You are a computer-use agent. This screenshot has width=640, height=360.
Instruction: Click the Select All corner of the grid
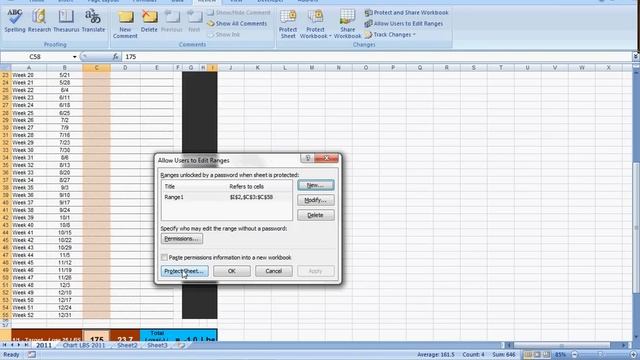(x=5, y=68)
